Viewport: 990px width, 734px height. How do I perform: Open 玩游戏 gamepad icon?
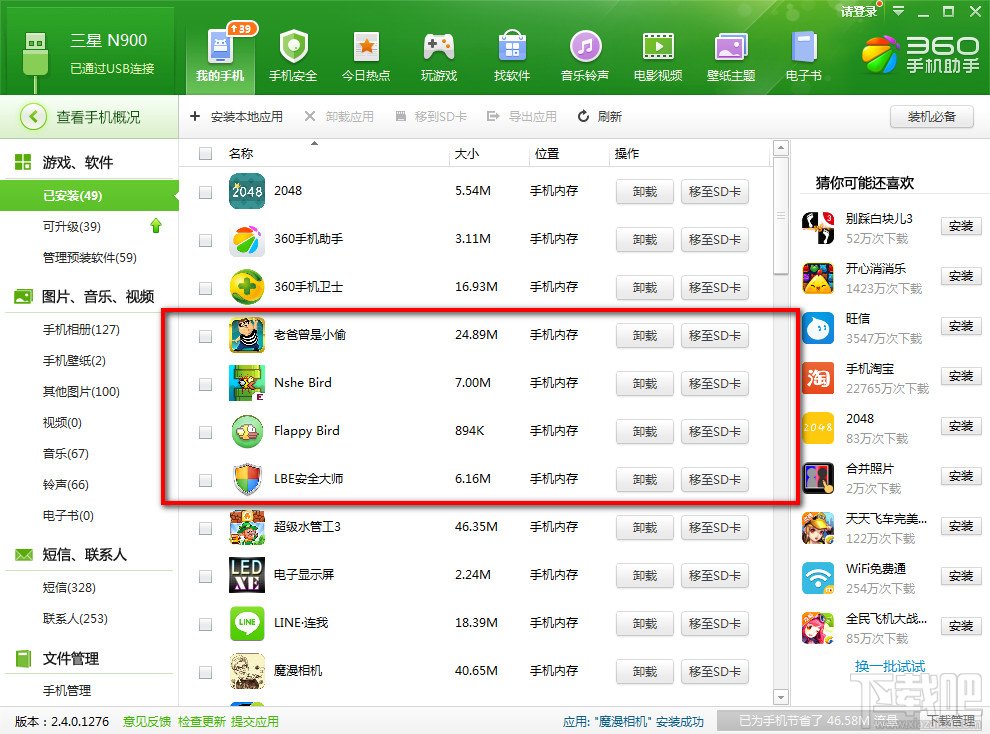(x=439, y=47)
